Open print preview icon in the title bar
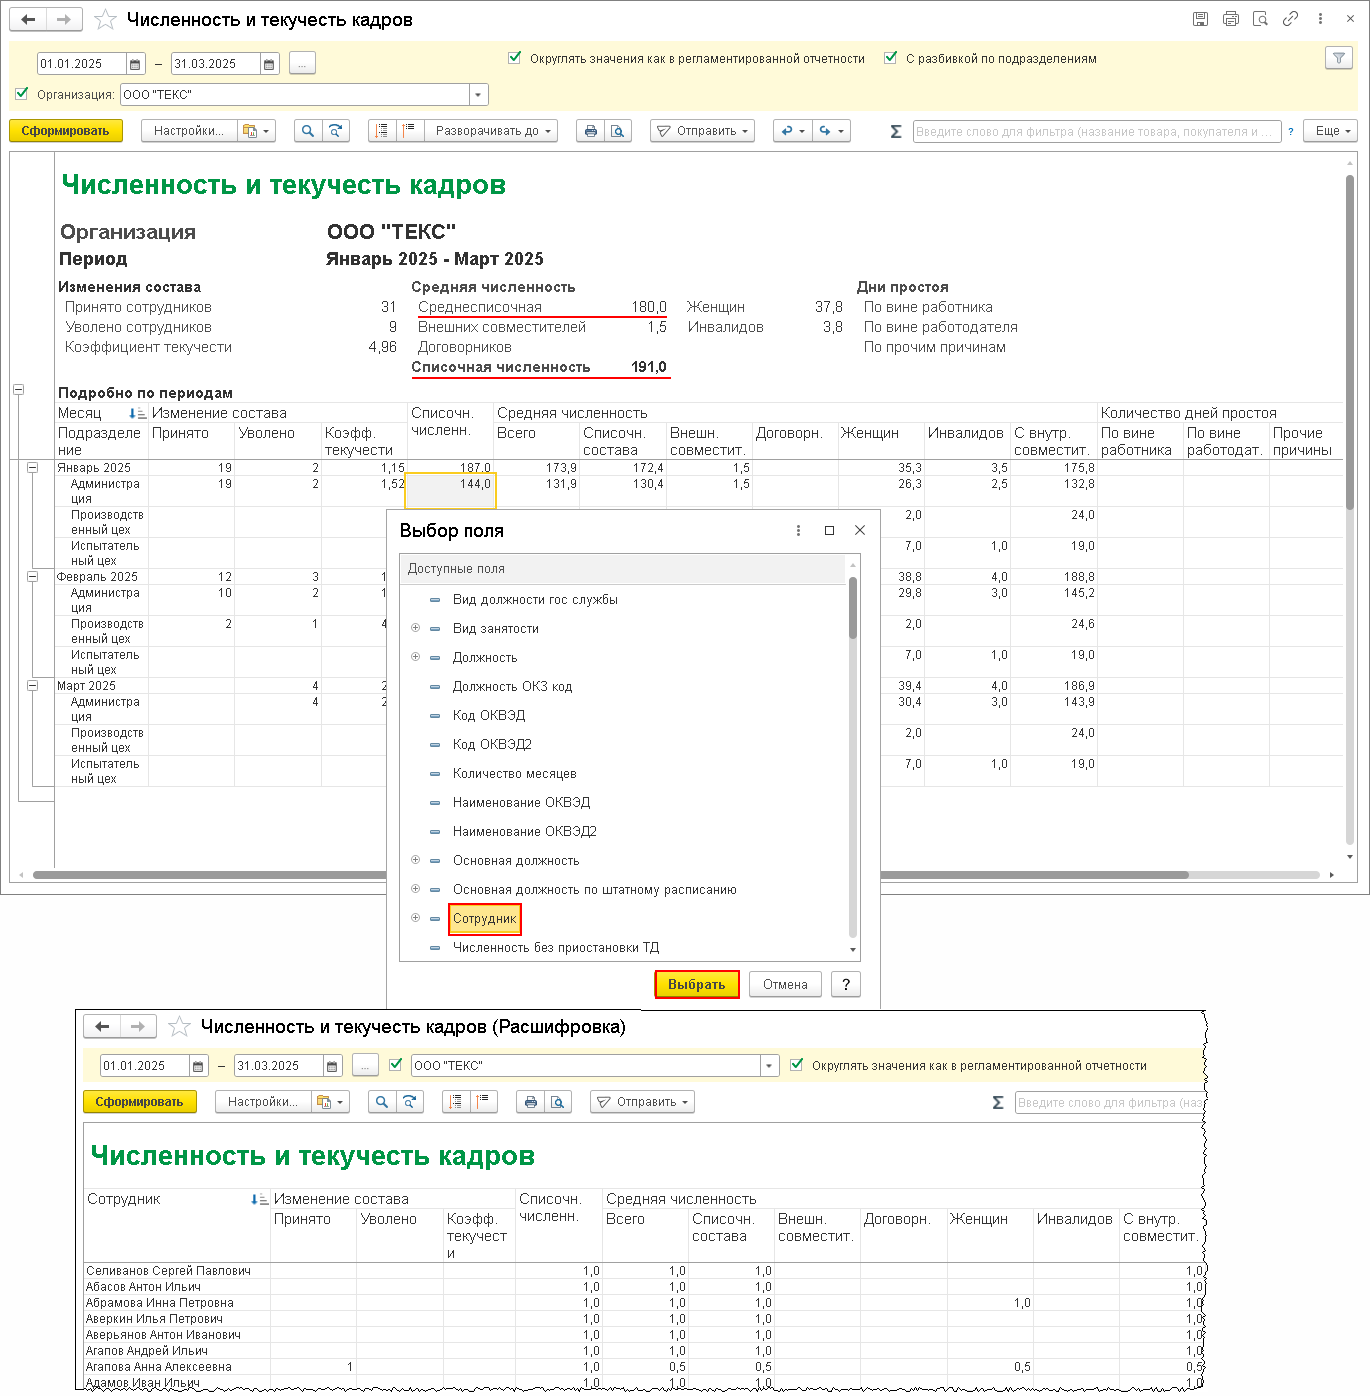This screenshot has height=1396, width=1370. coord(1261,19)
